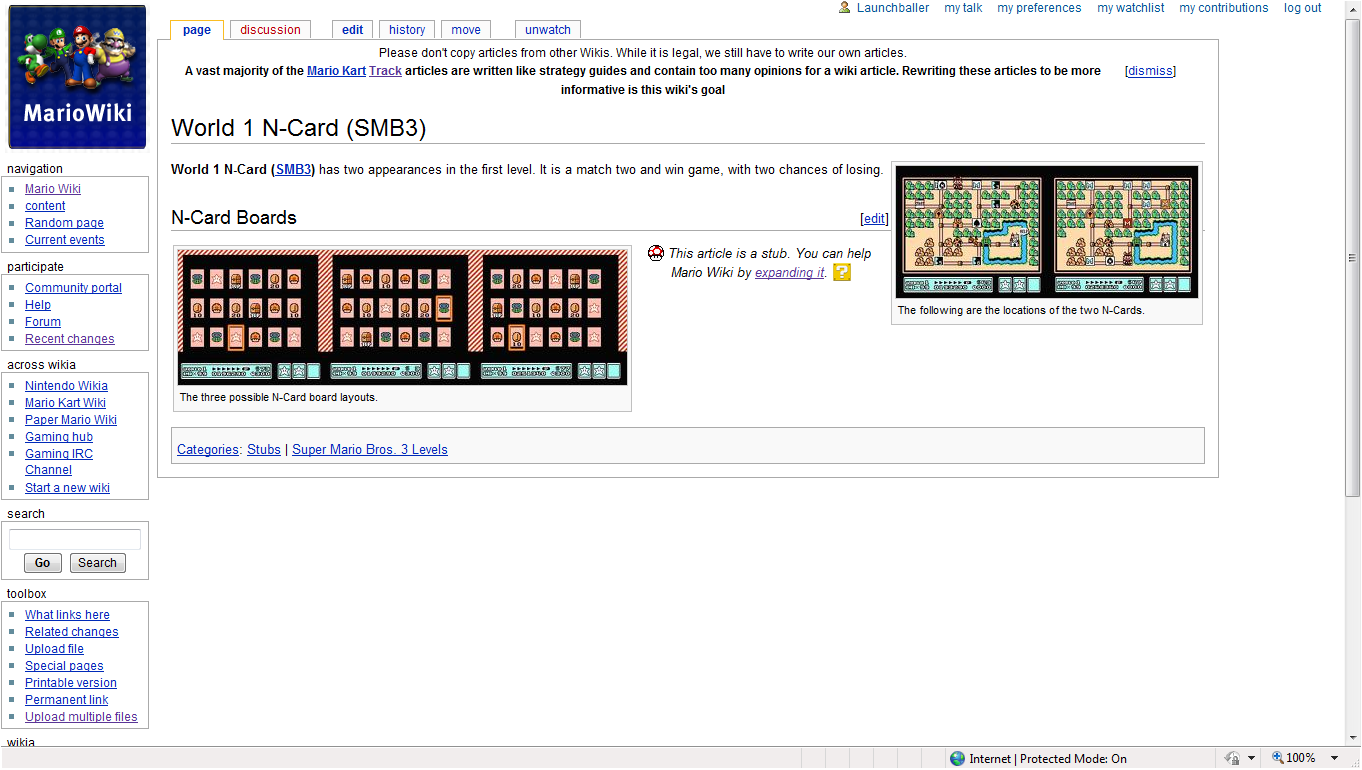The width and height of the screenshot is (1362, 770).
Task: Open content link in navigation
Action: 45,206
